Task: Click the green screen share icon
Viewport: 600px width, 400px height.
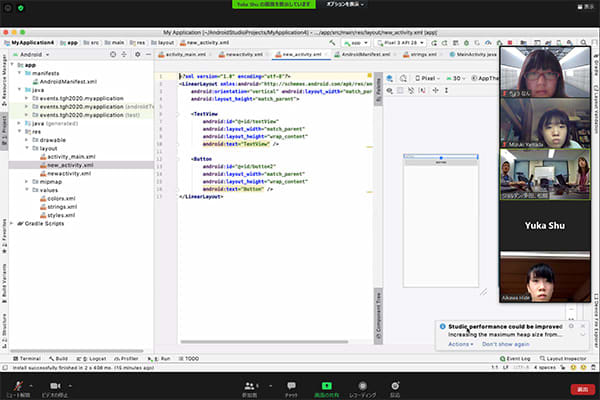Action: coord(325,385)
